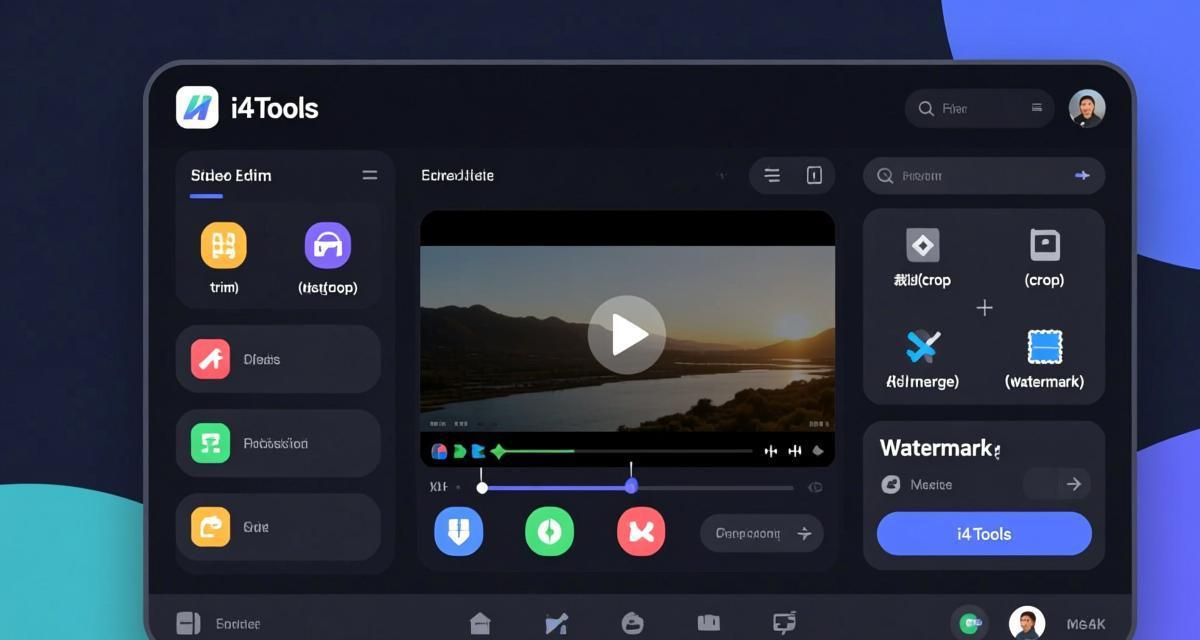Expand the Studio Edit panel menu
Screen dimensions: 1200x640
point(369,175)
